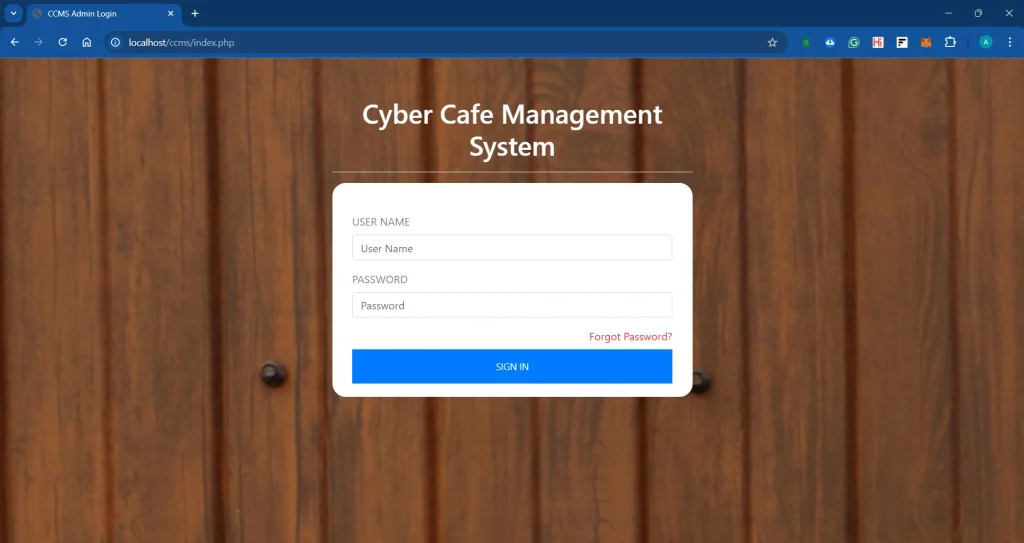This screenshot has width=1024, height=543.
Task: Click the USER NAME label
Action: click(381, 222)
